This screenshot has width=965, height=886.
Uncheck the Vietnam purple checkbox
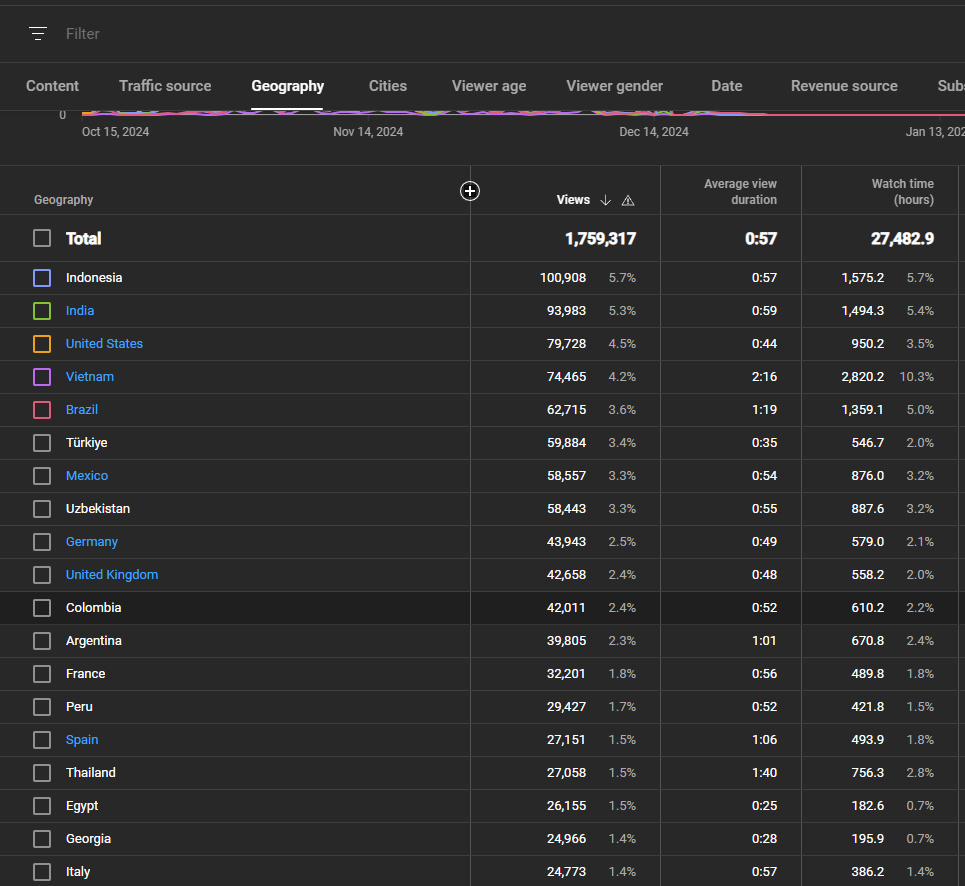(x=42, y=377)
